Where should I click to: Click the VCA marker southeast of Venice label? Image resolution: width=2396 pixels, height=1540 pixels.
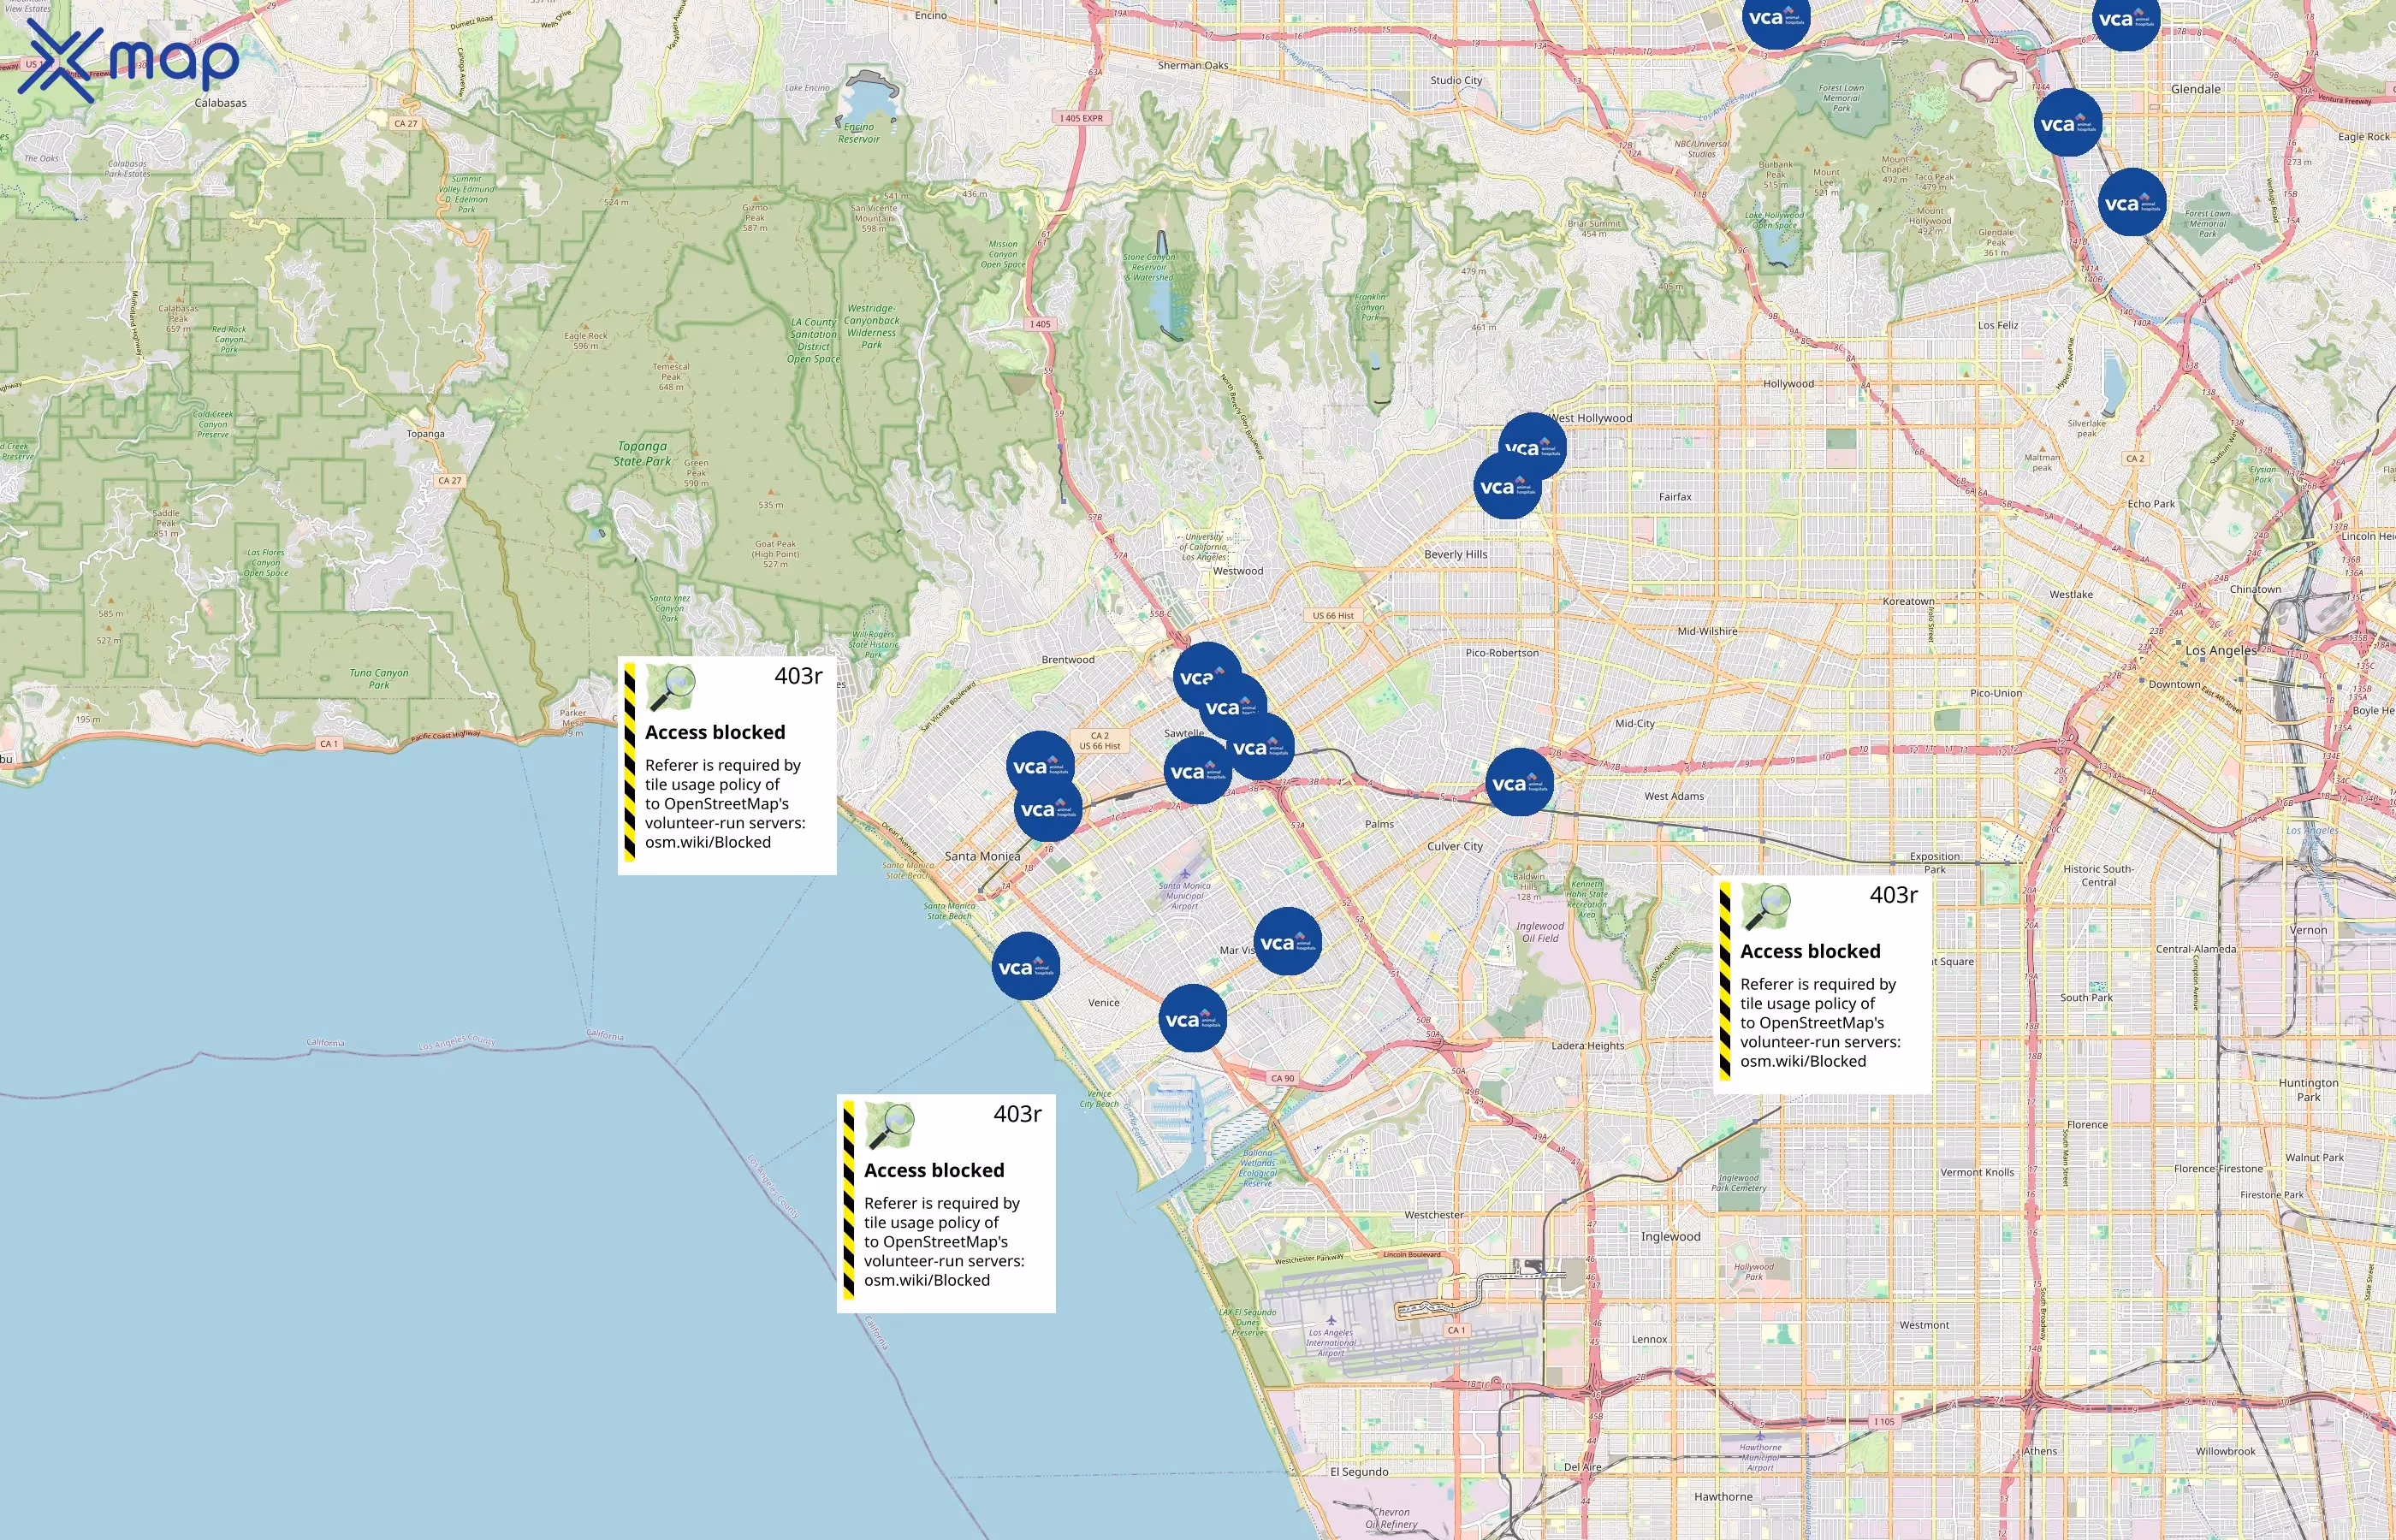click(x=1193, y=1019)
